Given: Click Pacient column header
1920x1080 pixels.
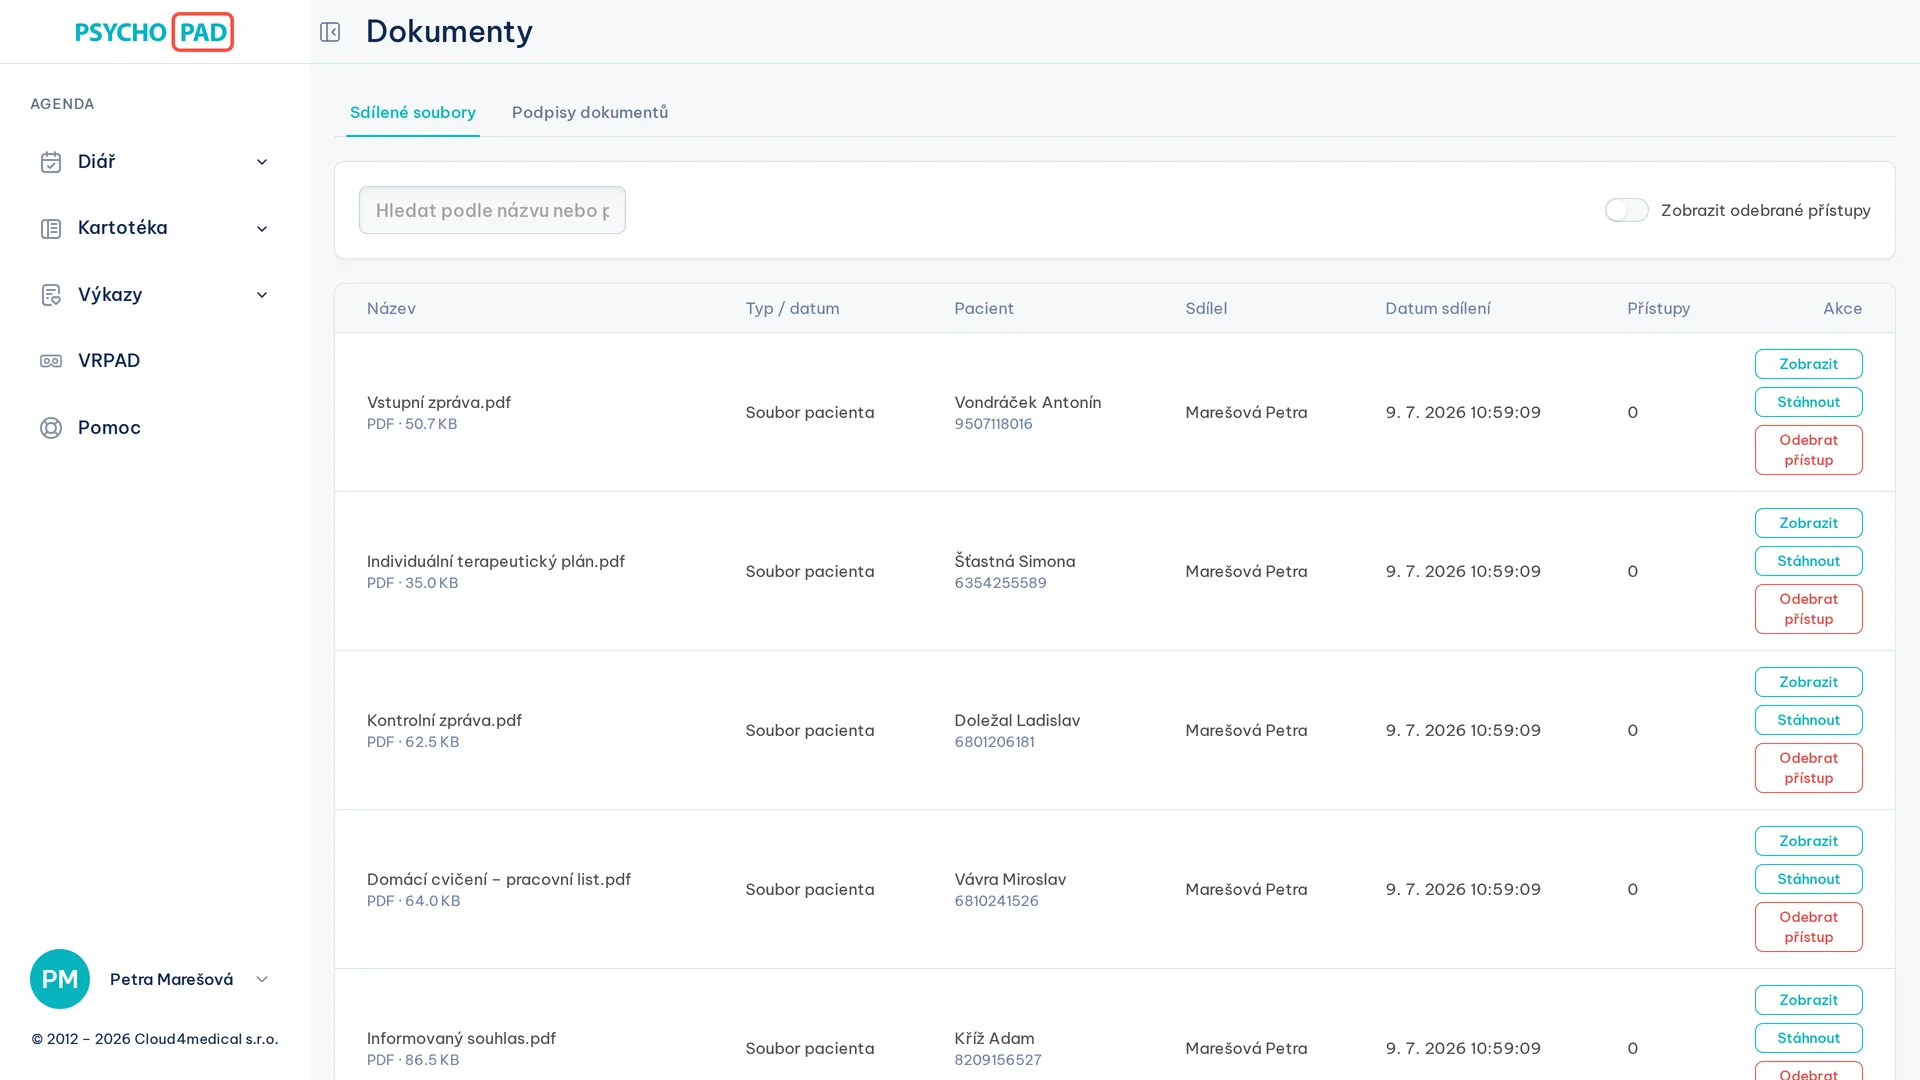Looking at the screenshot, I should point(984,308).
